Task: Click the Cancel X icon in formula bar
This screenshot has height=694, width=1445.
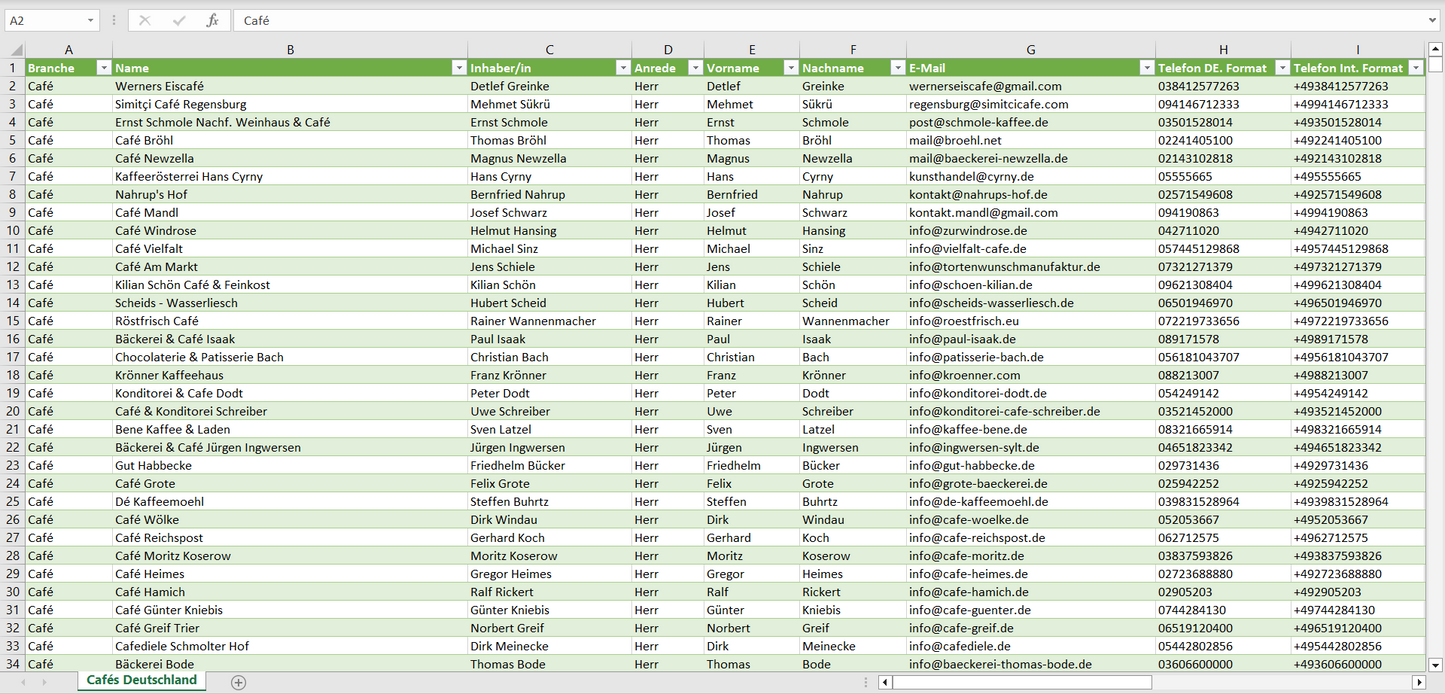Action: click(146, 20)
